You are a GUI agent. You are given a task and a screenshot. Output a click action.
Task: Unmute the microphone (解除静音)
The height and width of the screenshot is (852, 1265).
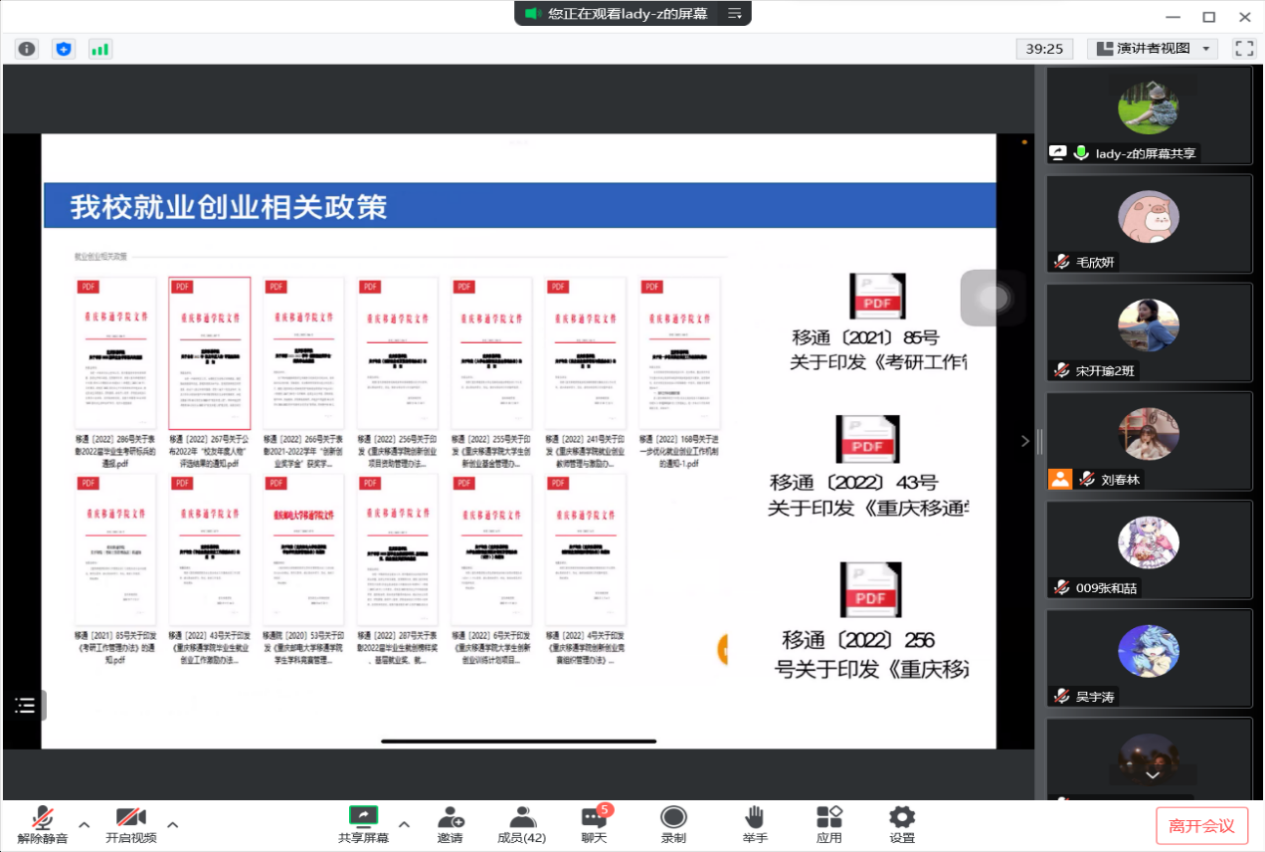pos(42,824)
